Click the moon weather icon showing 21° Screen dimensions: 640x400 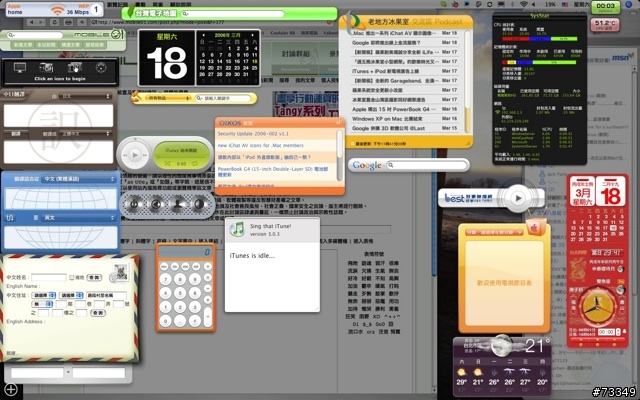point(501,346)
